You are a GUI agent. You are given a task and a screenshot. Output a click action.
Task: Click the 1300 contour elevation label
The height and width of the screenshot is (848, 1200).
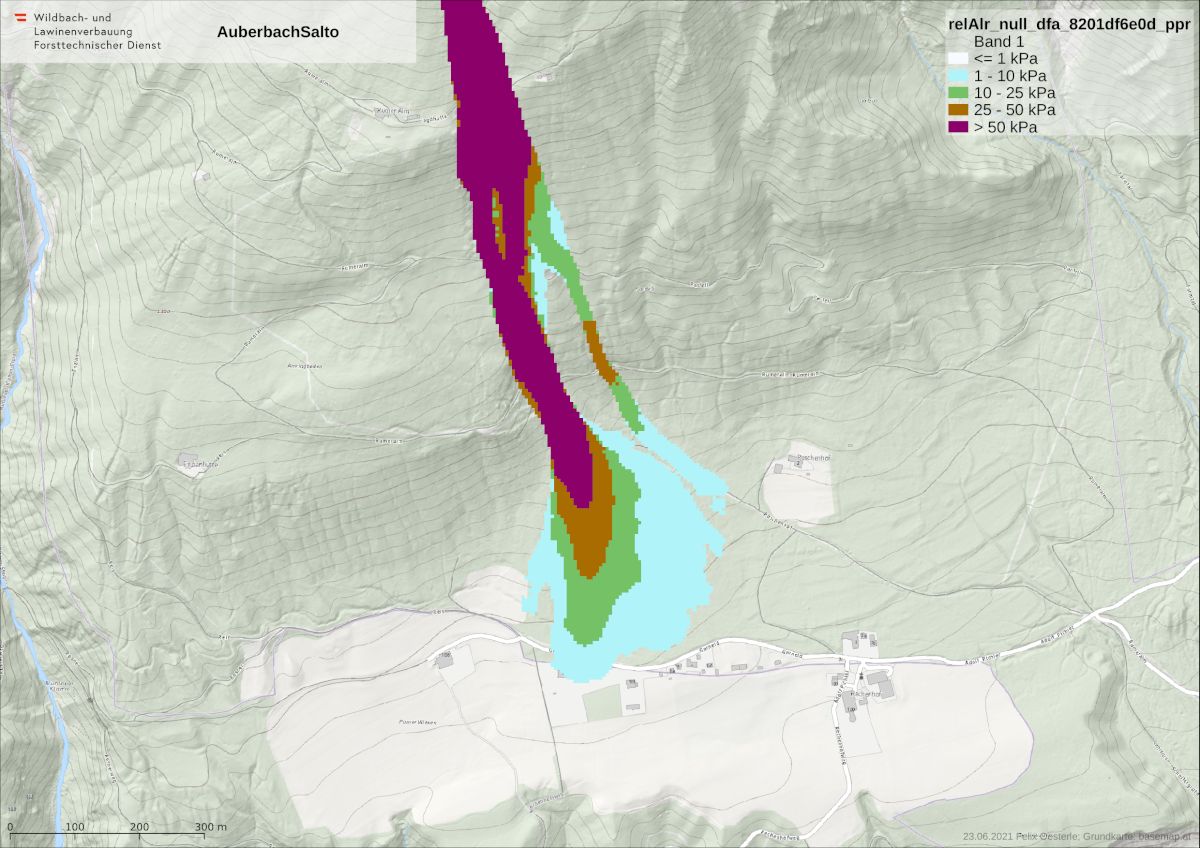point(163,312)
